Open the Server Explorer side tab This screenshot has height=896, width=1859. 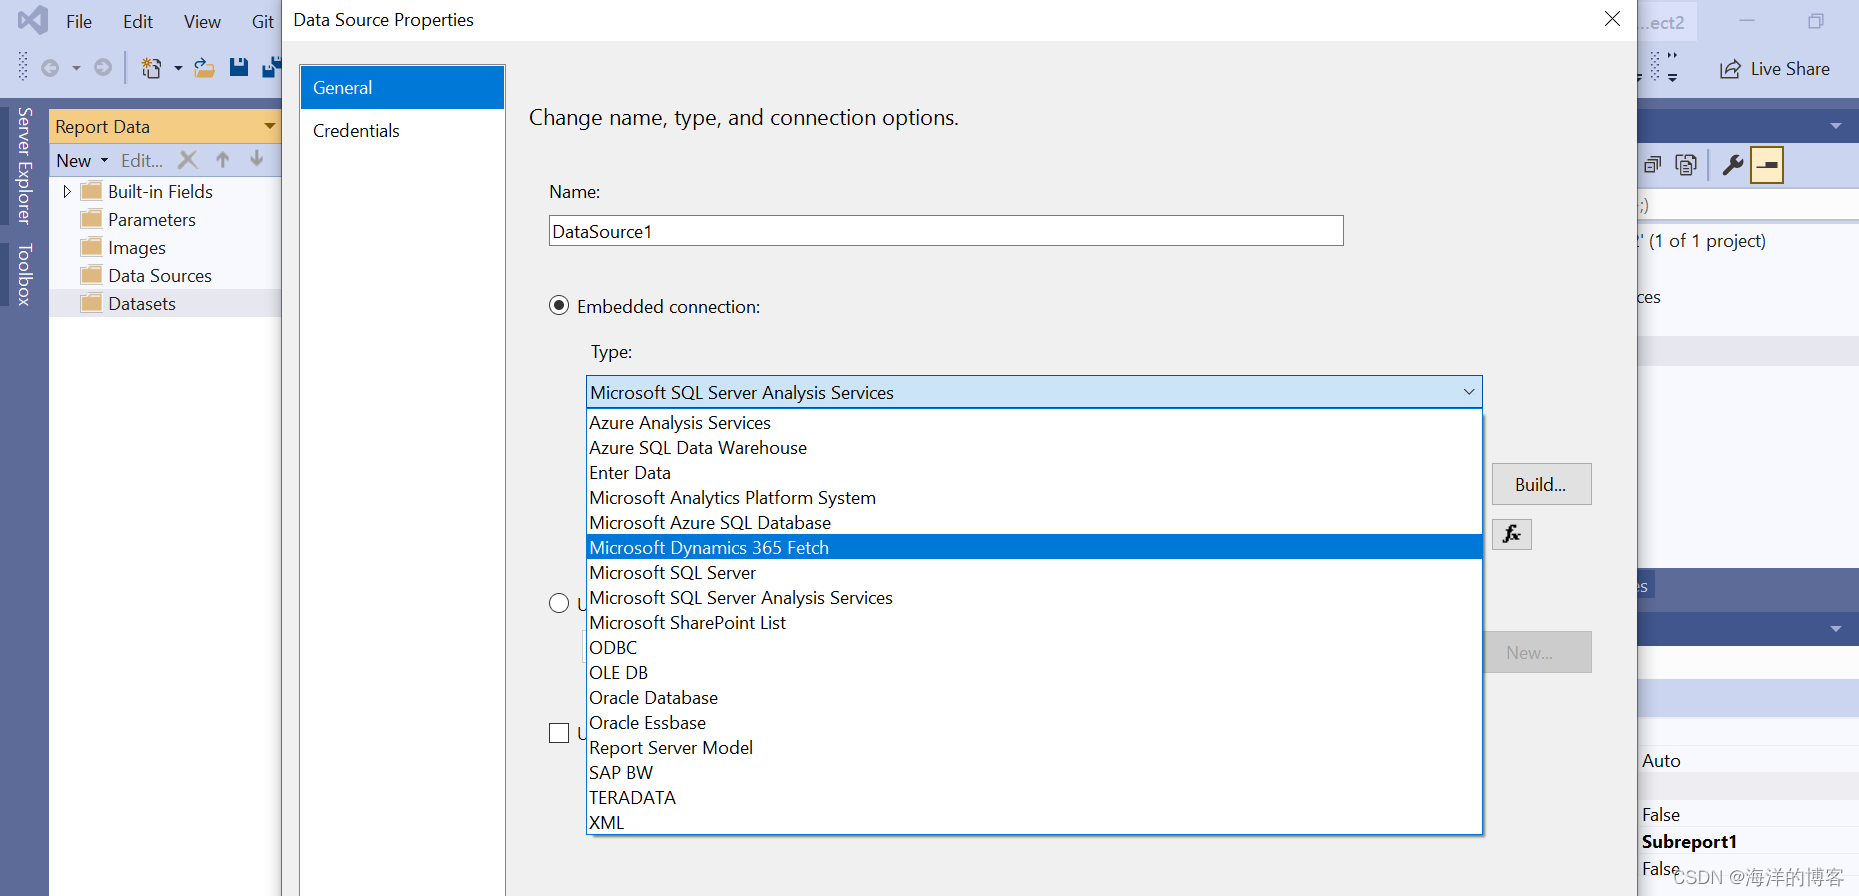coord(25,165)
